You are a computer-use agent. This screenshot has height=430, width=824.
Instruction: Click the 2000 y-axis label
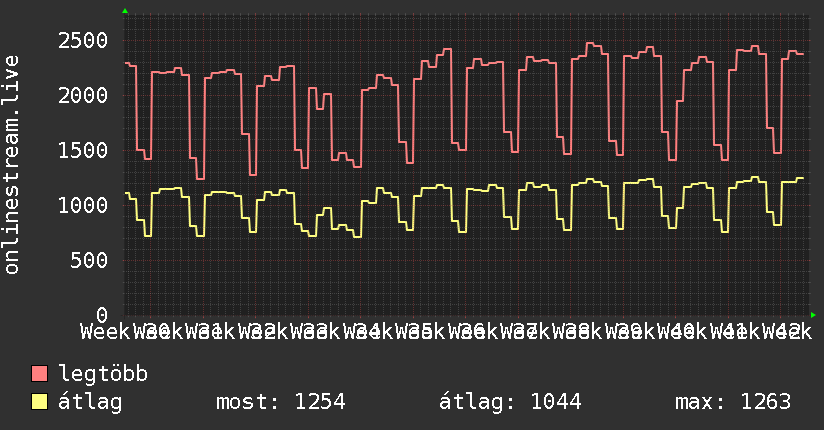[83, 96]
